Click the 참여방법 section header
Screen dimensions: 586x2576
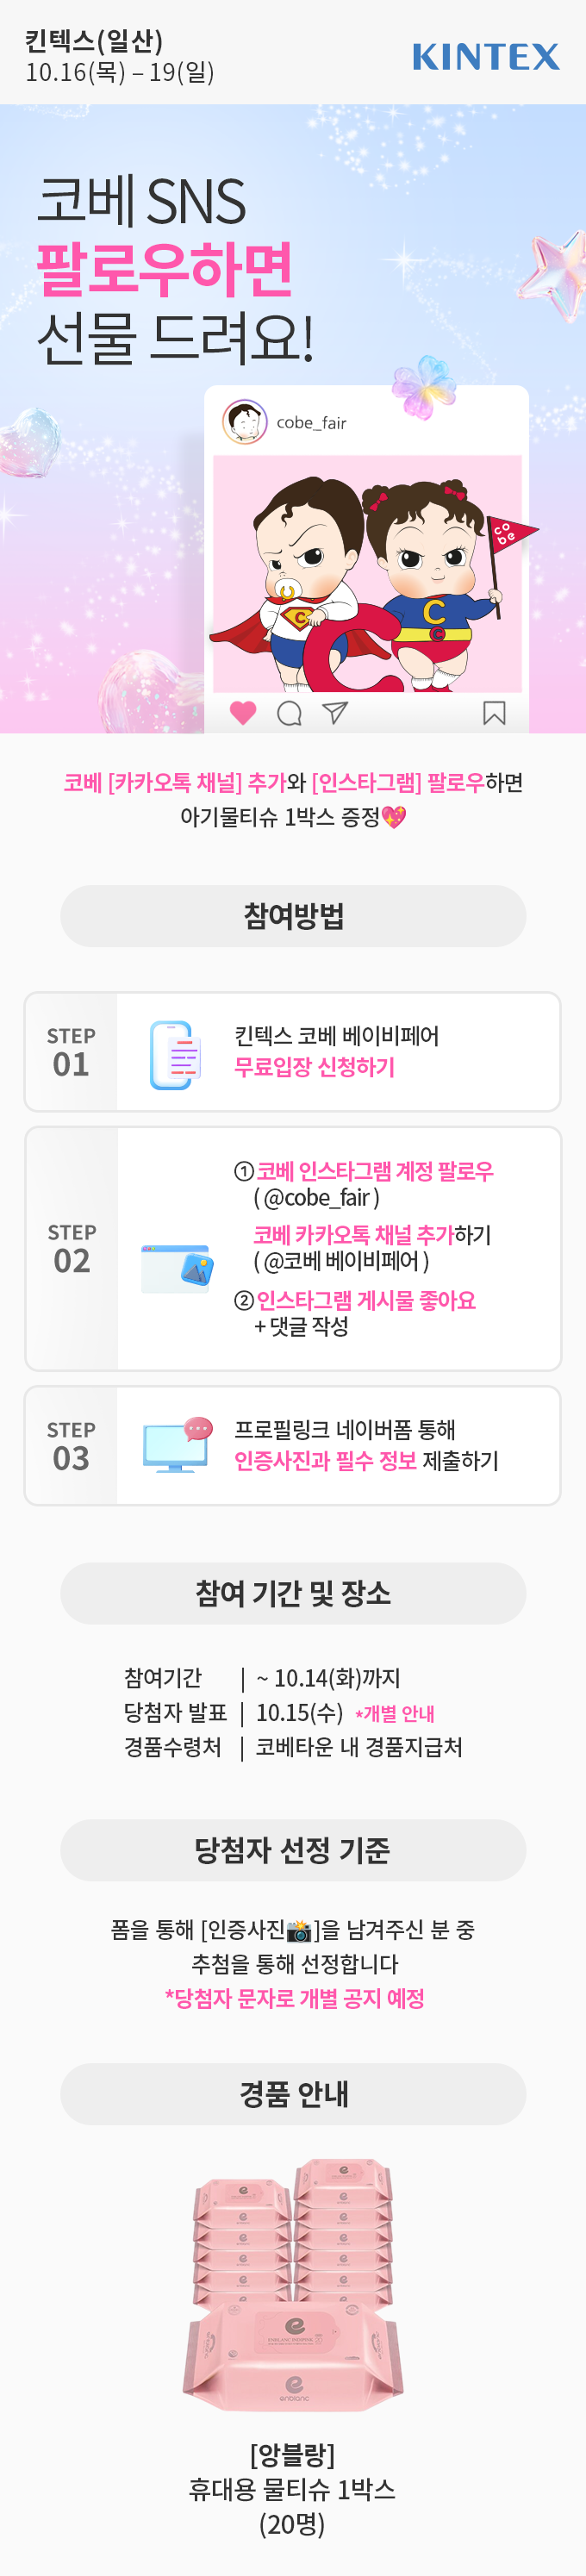[293, 916]
